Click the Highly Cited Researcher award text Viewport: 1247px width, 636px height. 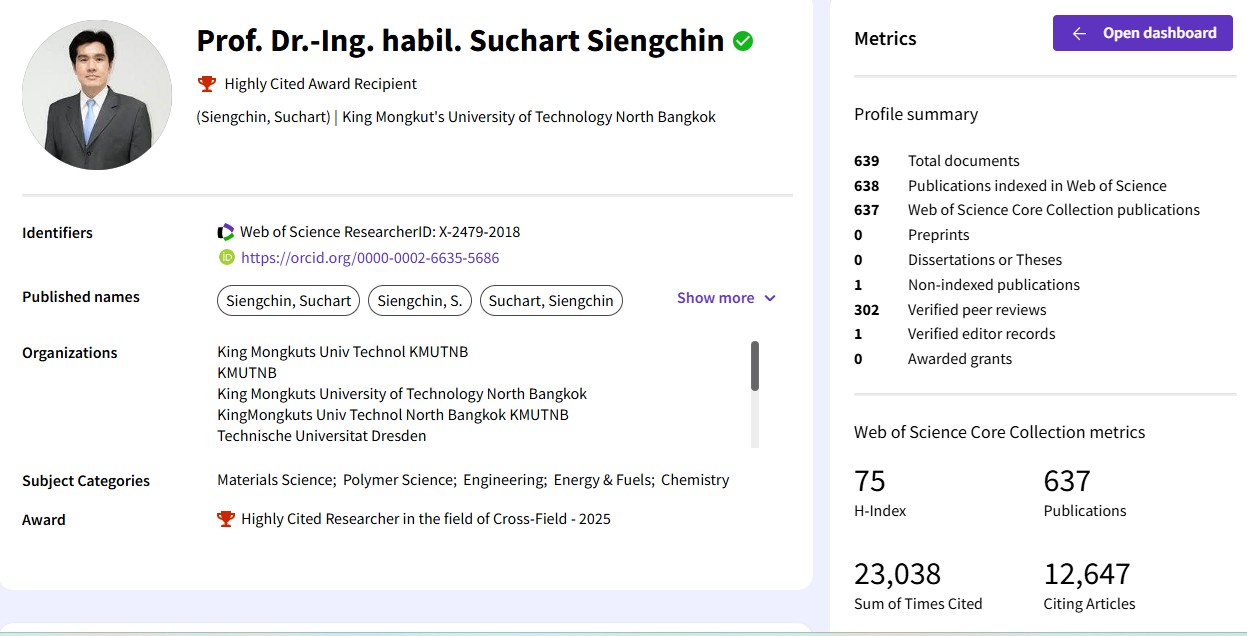tap(425, 519)
